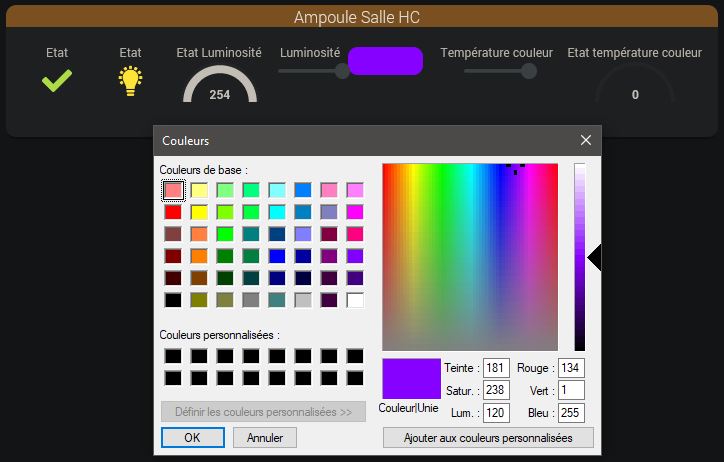The width and height of the screenshot is (724, 462).
Task: Click the Etat Luminosité gauge showing 254
Action: tap(220, 84)
